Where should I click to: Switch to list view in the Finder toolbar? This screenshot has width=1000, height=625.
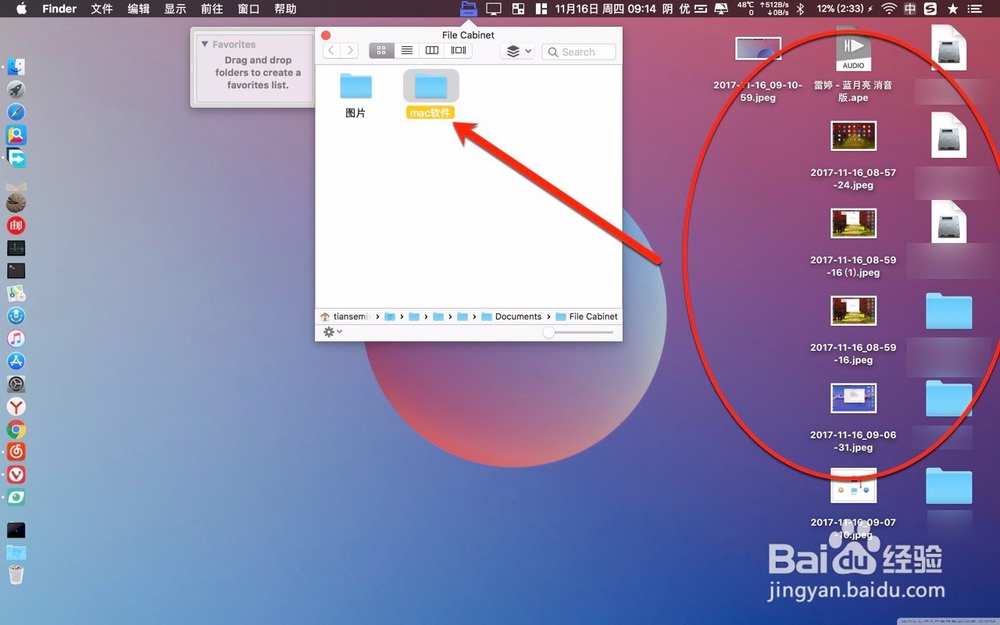tap(406, 50)
